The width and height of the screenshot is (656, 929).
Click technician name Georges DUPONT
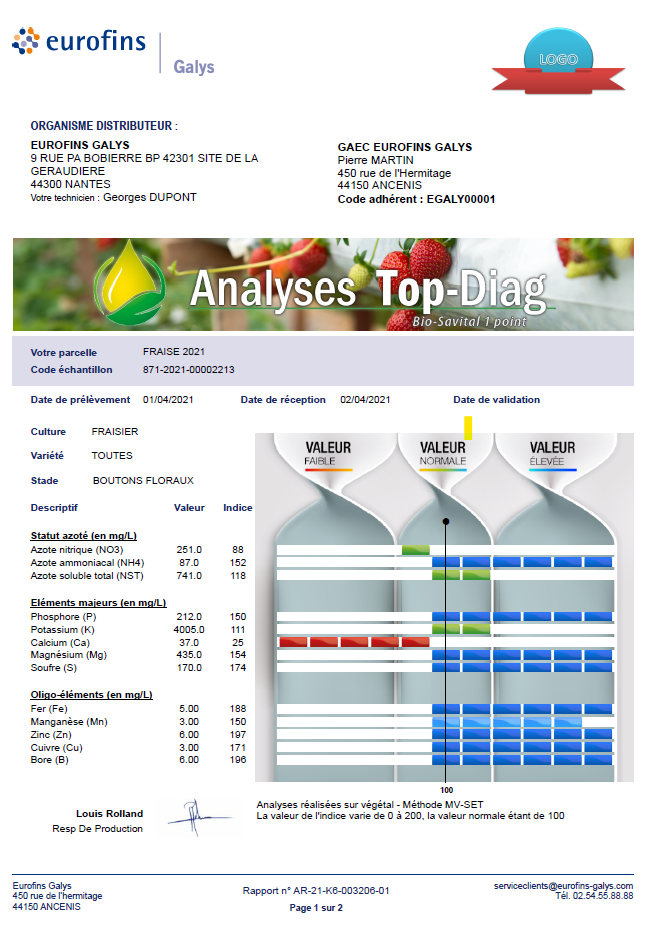pyautogui.click(x=150, y=197)
